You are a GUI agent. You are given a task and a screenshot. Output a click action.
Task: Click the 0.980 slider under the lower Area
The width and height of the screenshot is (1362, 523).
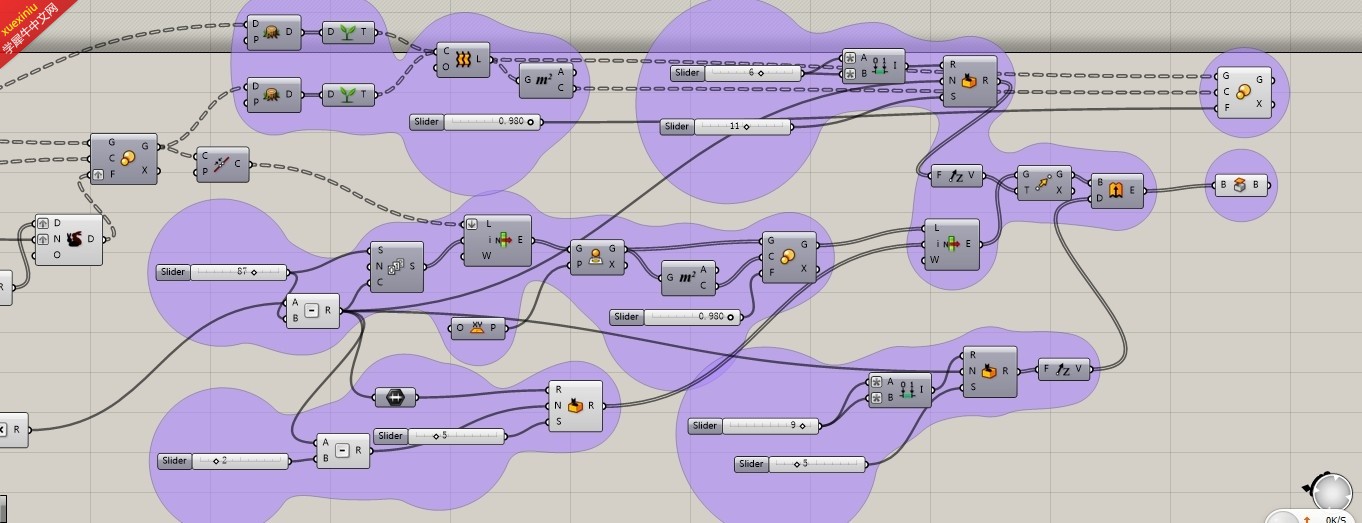tap(676, 317)
